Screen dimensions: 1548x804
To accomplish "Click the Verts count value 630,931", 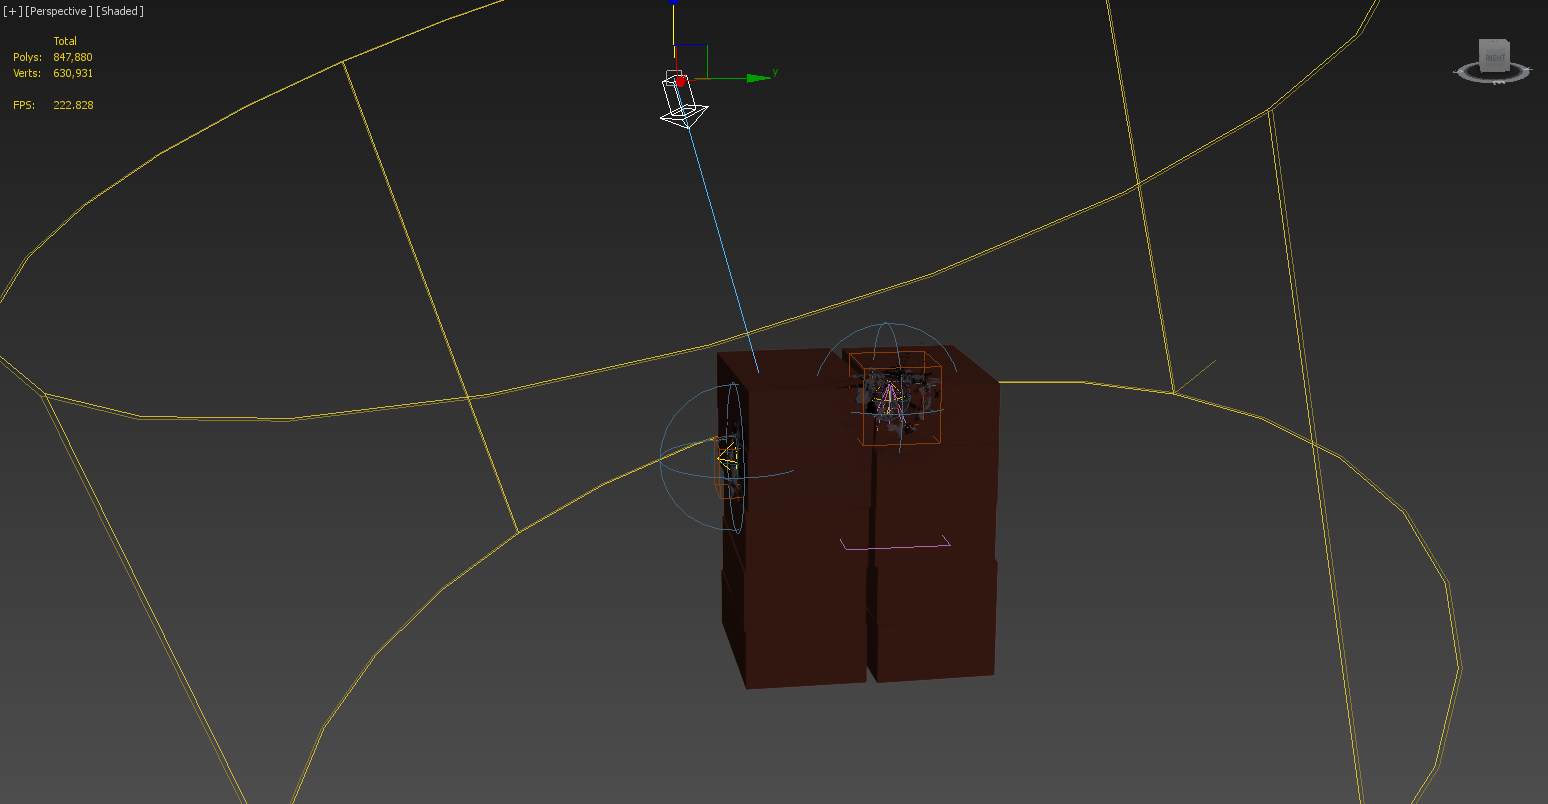I will coord(73,73).
